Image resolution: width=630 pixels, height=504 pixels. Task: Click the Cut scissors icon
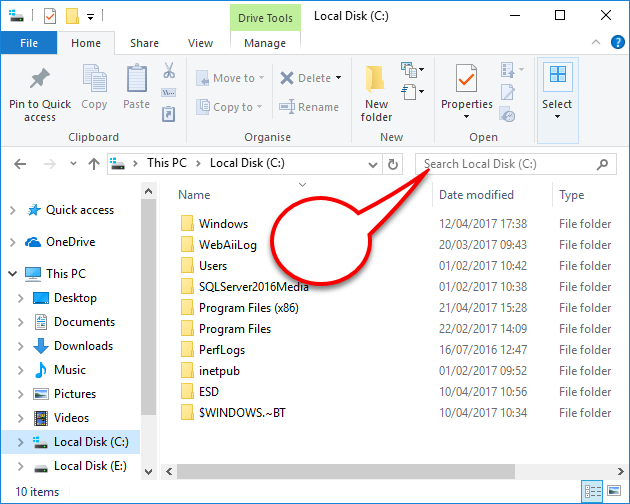(x=169, y=70)
